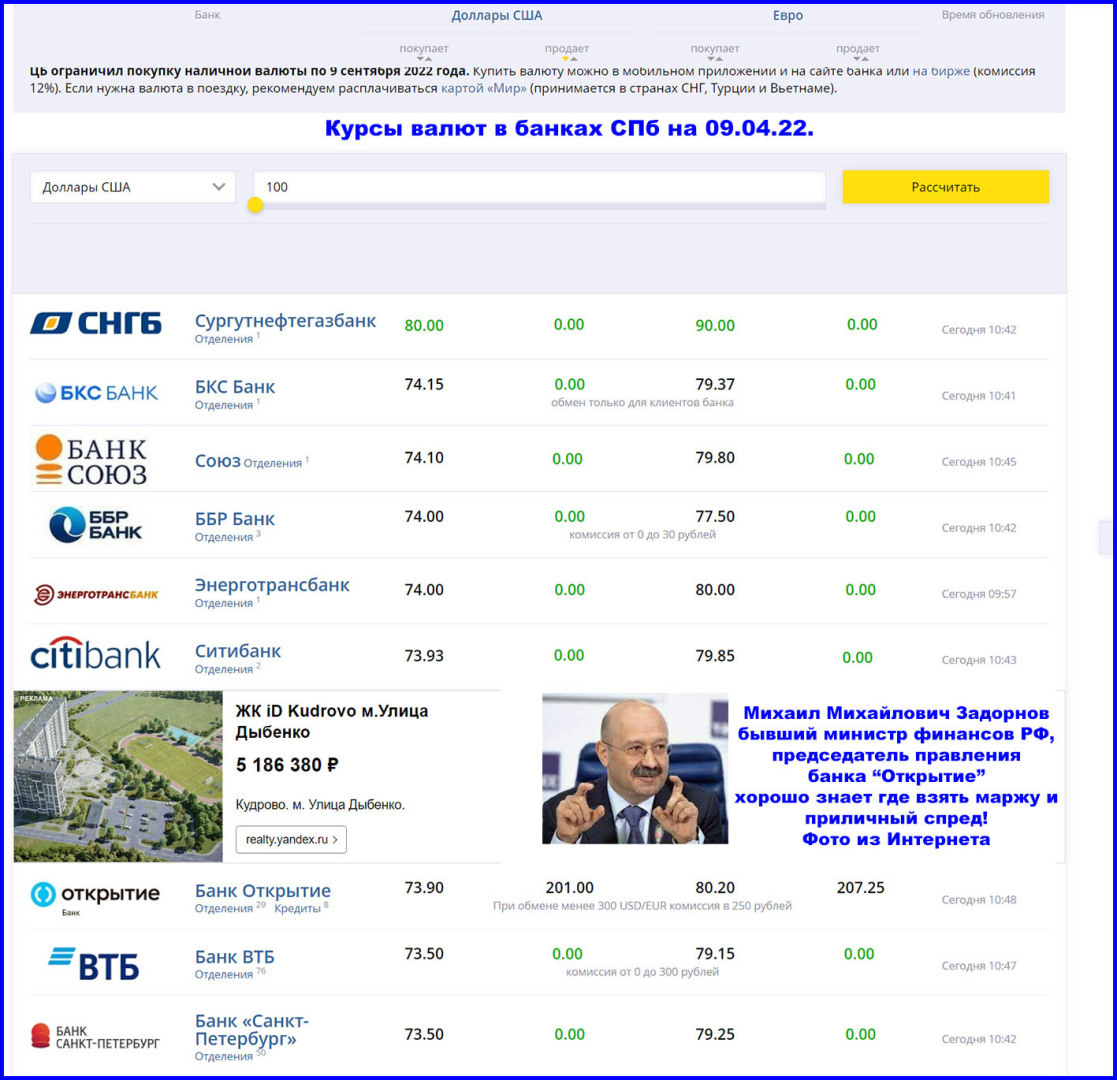Sort by dollar 'продает' column arrows
The image size is (1117, 1080).
tap(566, 59)
